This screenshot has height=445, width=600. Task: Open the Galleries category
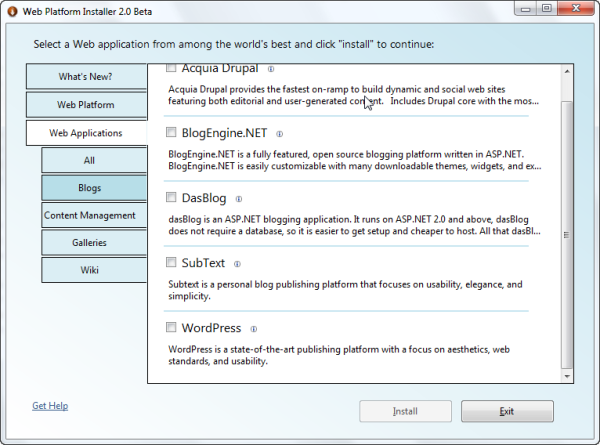point(94,243)
